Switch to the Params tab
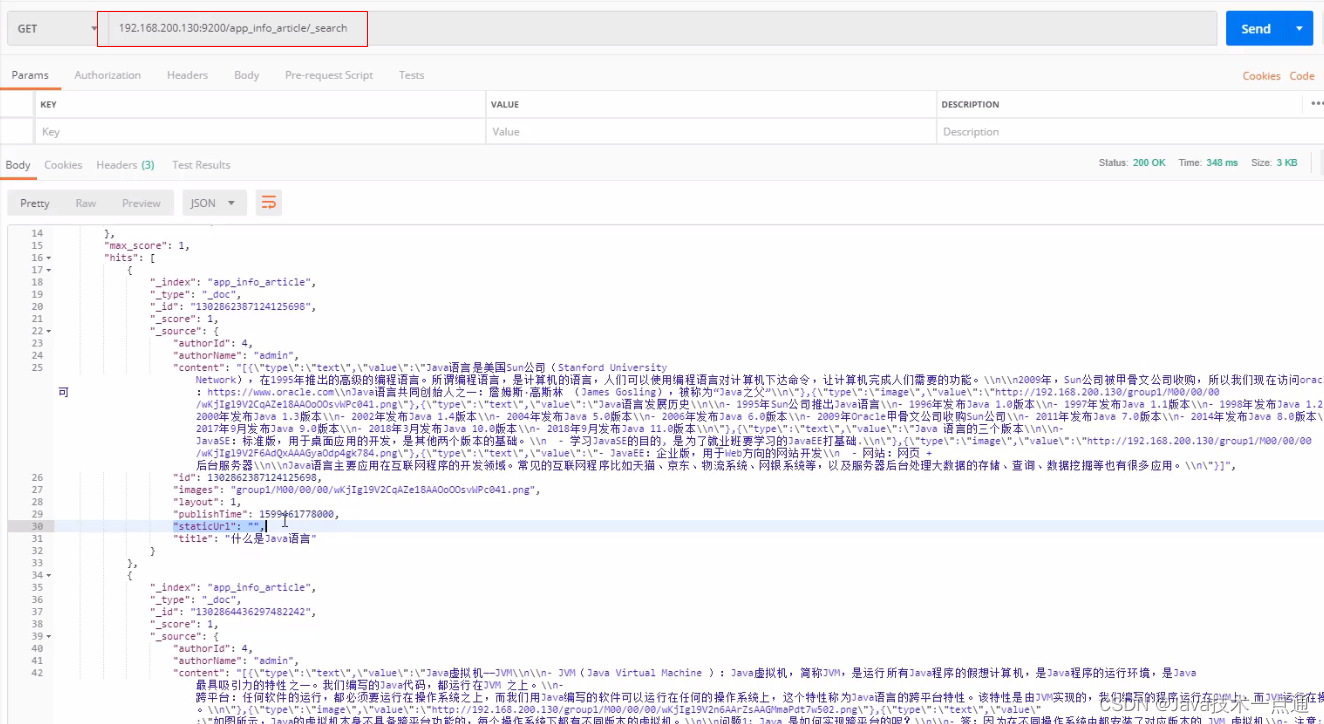Screen dimensions: 1324x724 click(30, 75)
